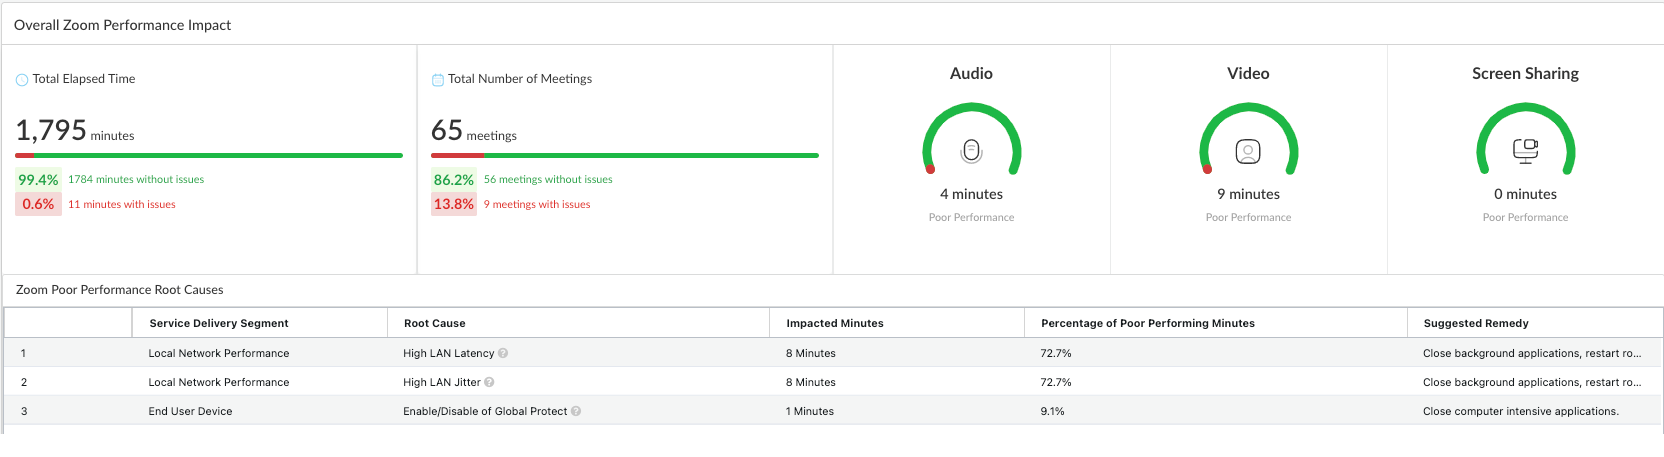Image resolution: width=1664 pixels, height=457 pixels.
Task: Select the End User Device table row
Action: [x=190, y=411]
